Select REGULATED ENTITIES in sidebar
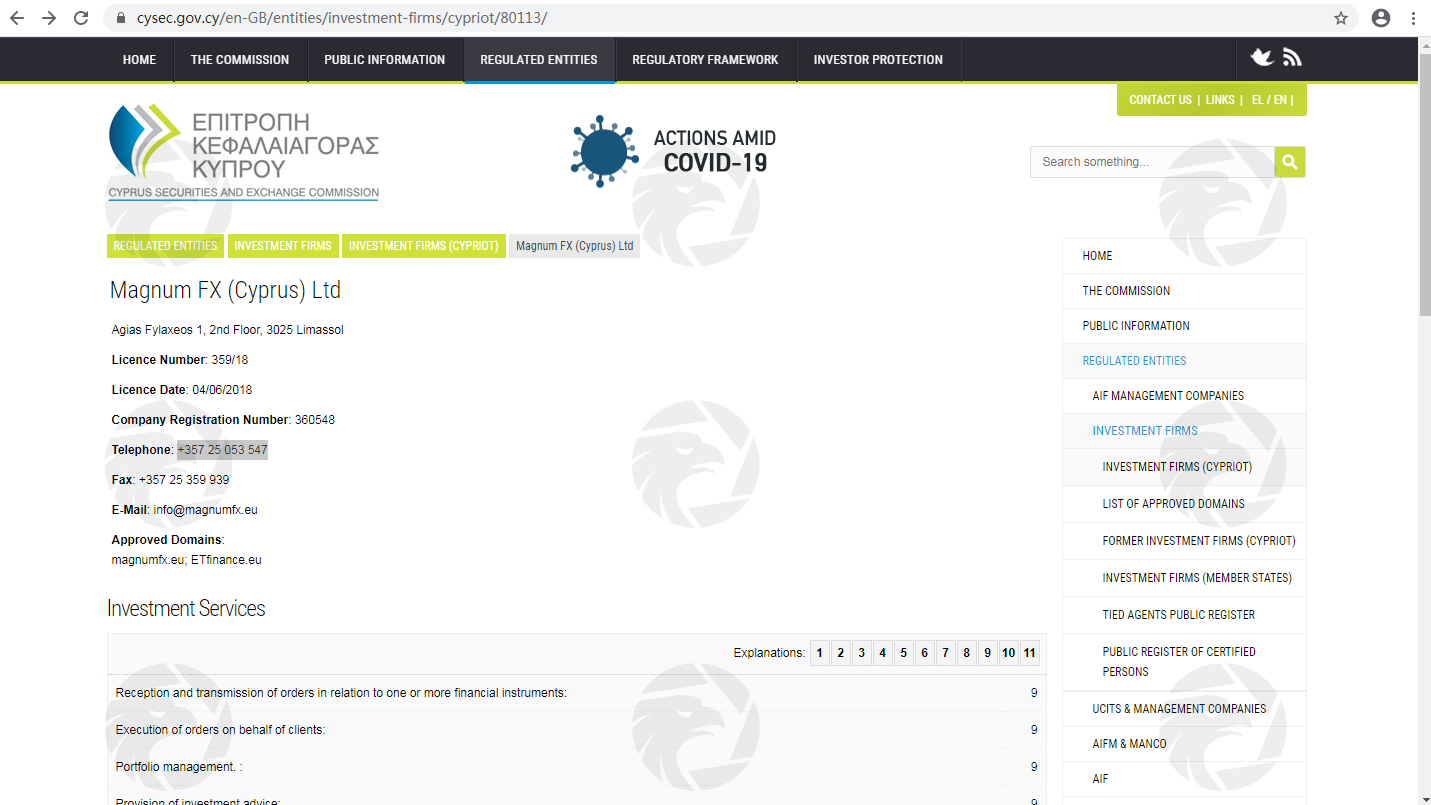The width and height of the screenshot is (1431, 805). [x=1184, y=361]
